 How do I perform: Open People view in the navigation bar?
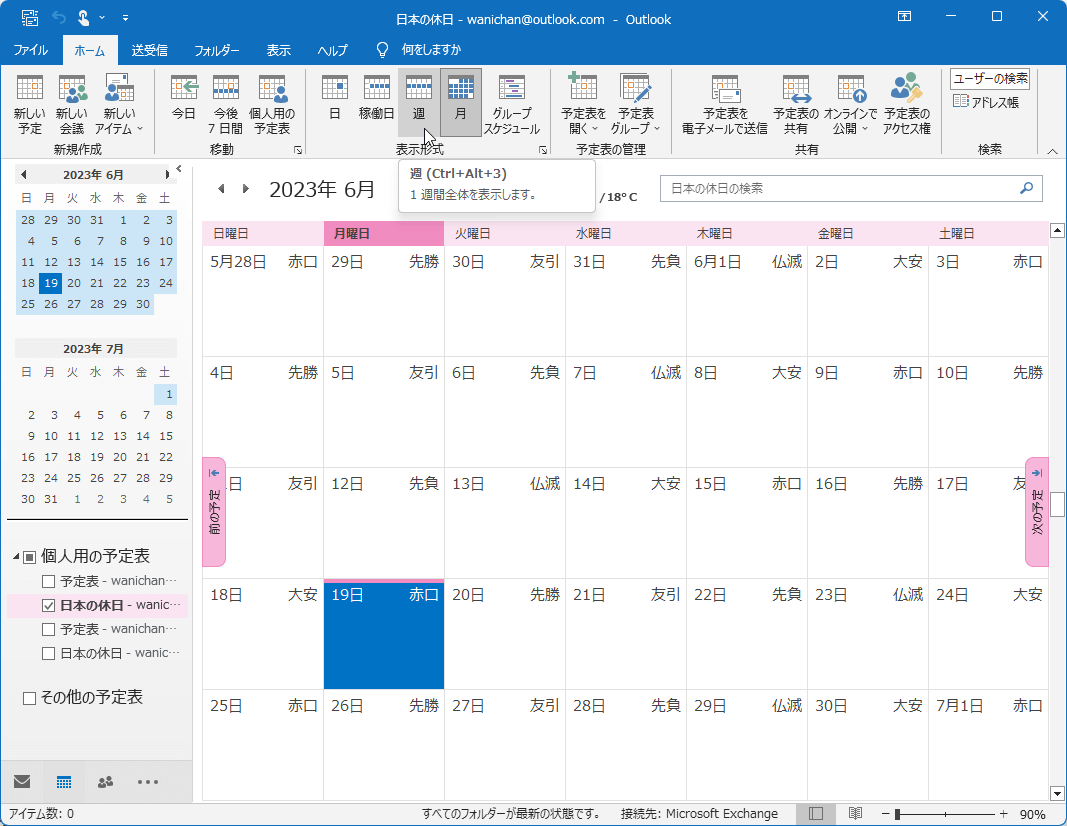[x=105, y=782]
